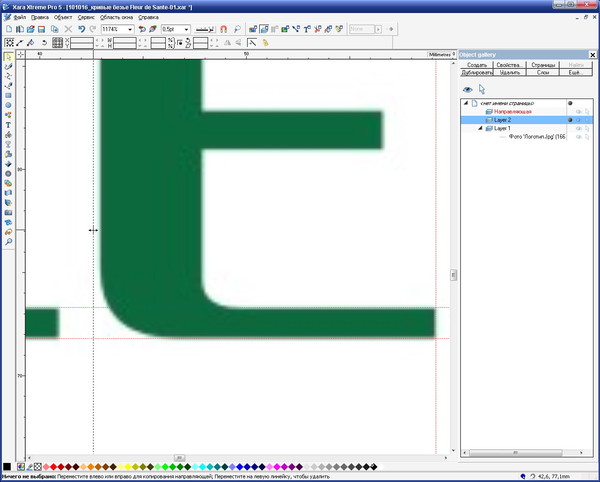The width and height of the screenshot is (600, 482).
Task: Select the Bevel tool
Action: (x=8, y=164)
